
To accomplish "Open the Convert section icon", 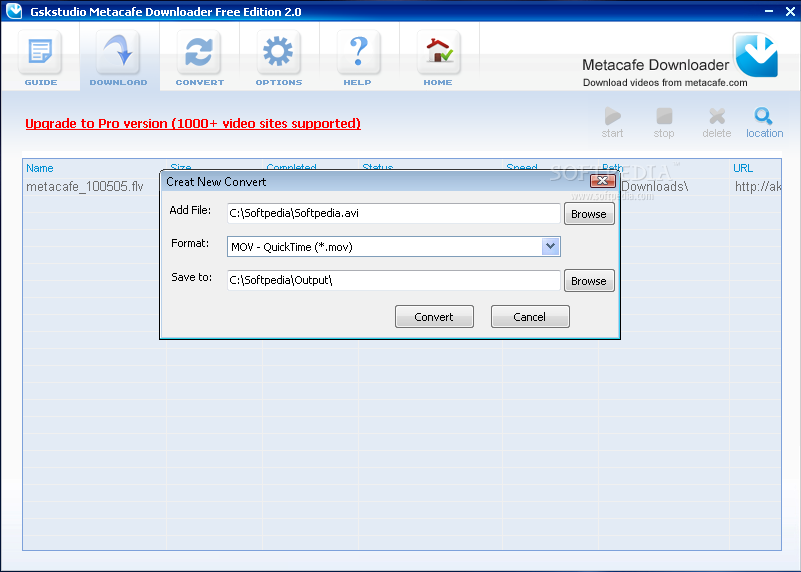I will [199, 53].
